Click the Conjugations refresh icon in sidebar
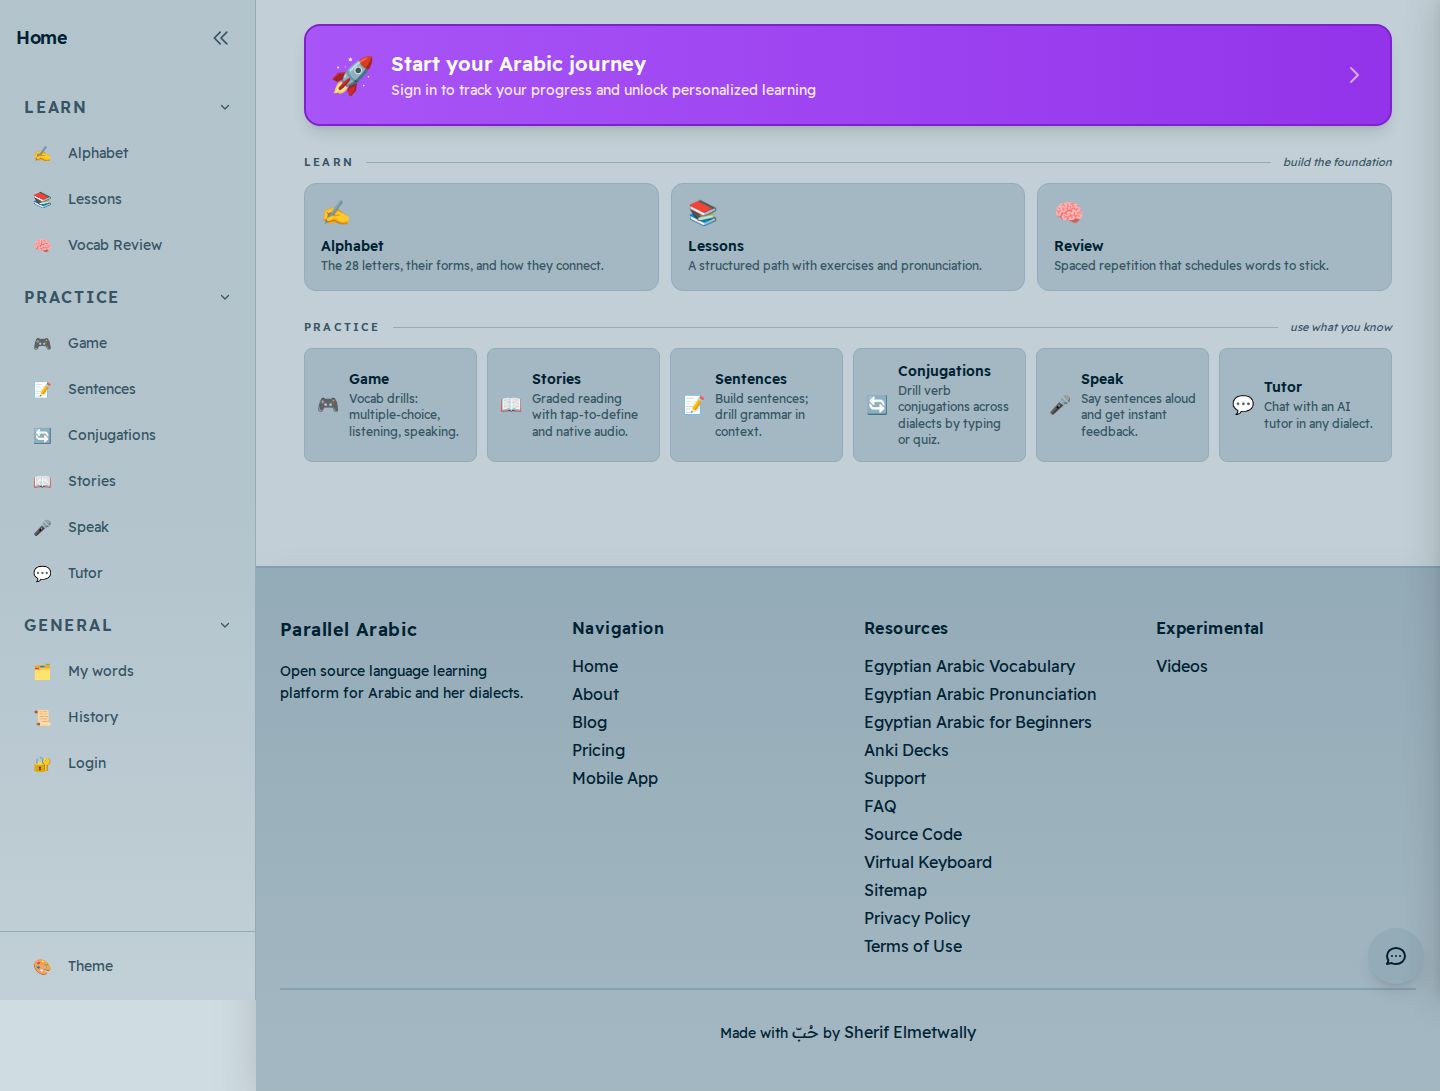 coord(42,435)
